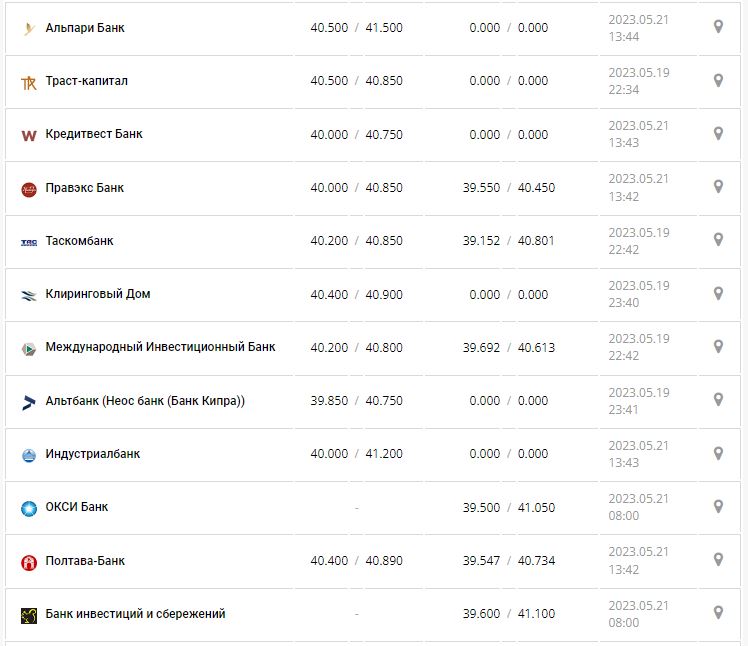Click the Банк инвестиций и сбережений link
Screen dimensions: 748x646
point(135,613)
